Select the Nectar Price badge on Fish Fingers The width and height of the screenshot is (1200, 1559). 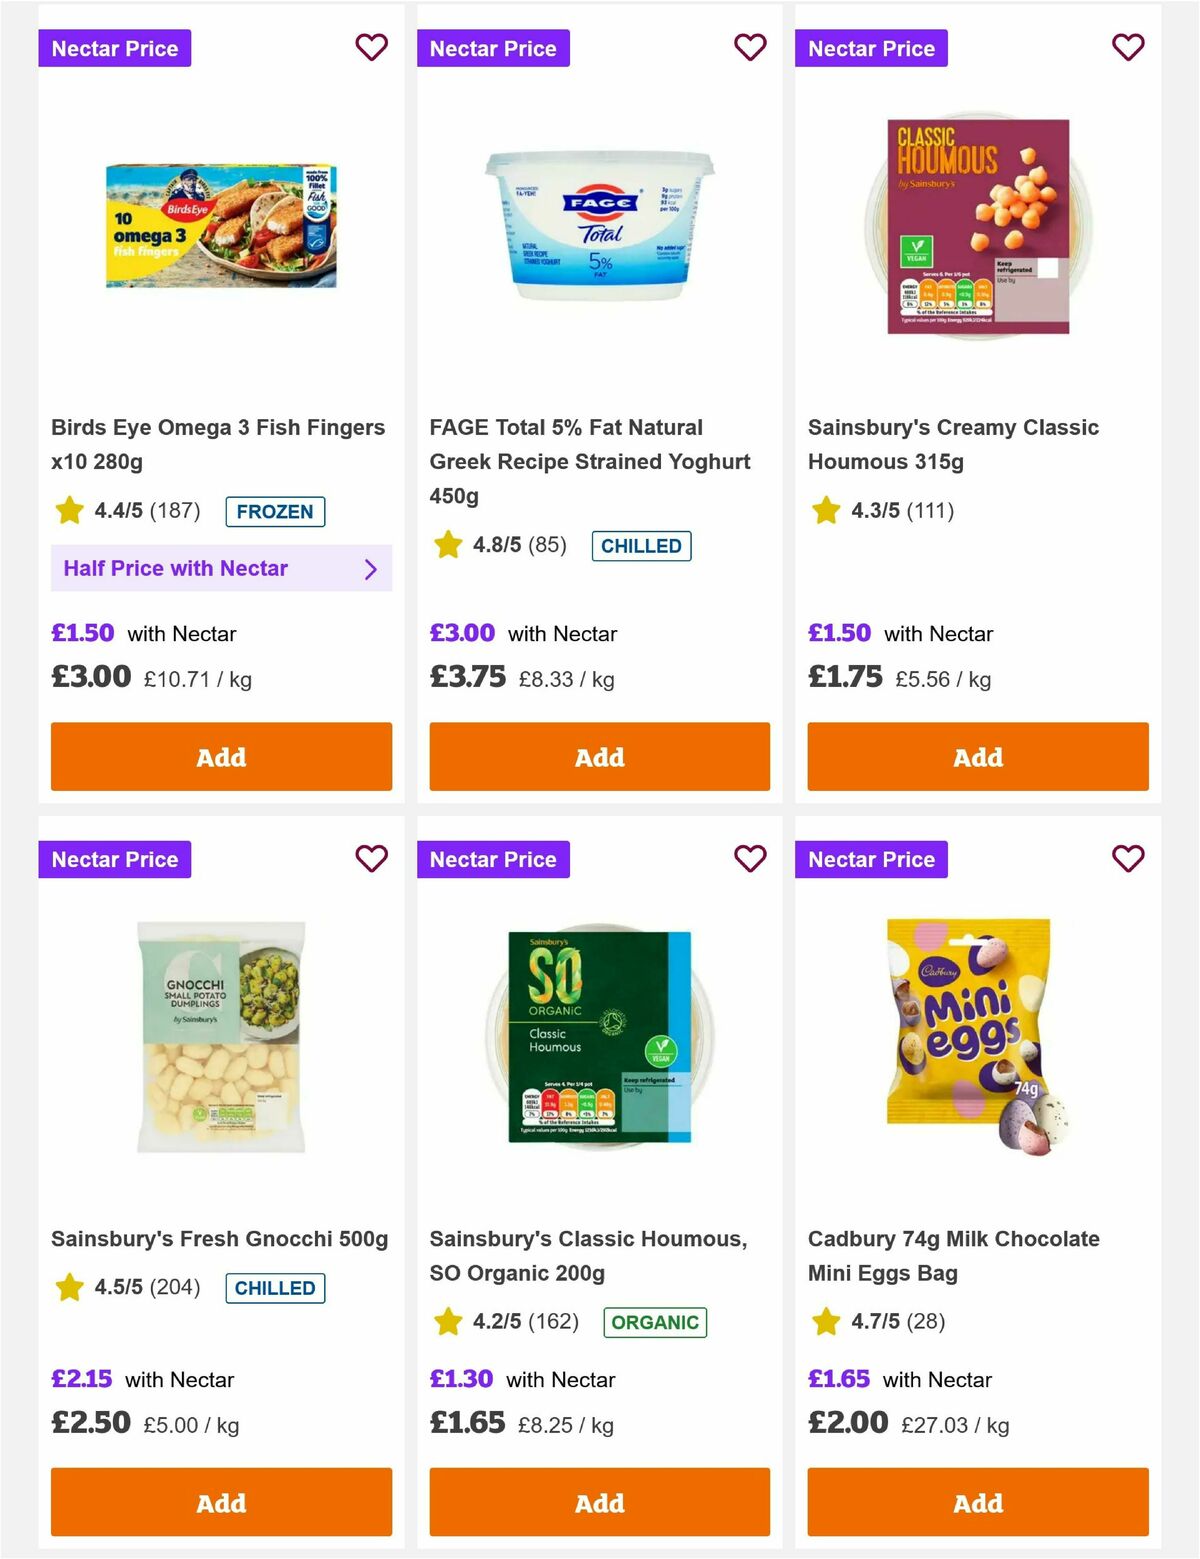coord(114,47)
